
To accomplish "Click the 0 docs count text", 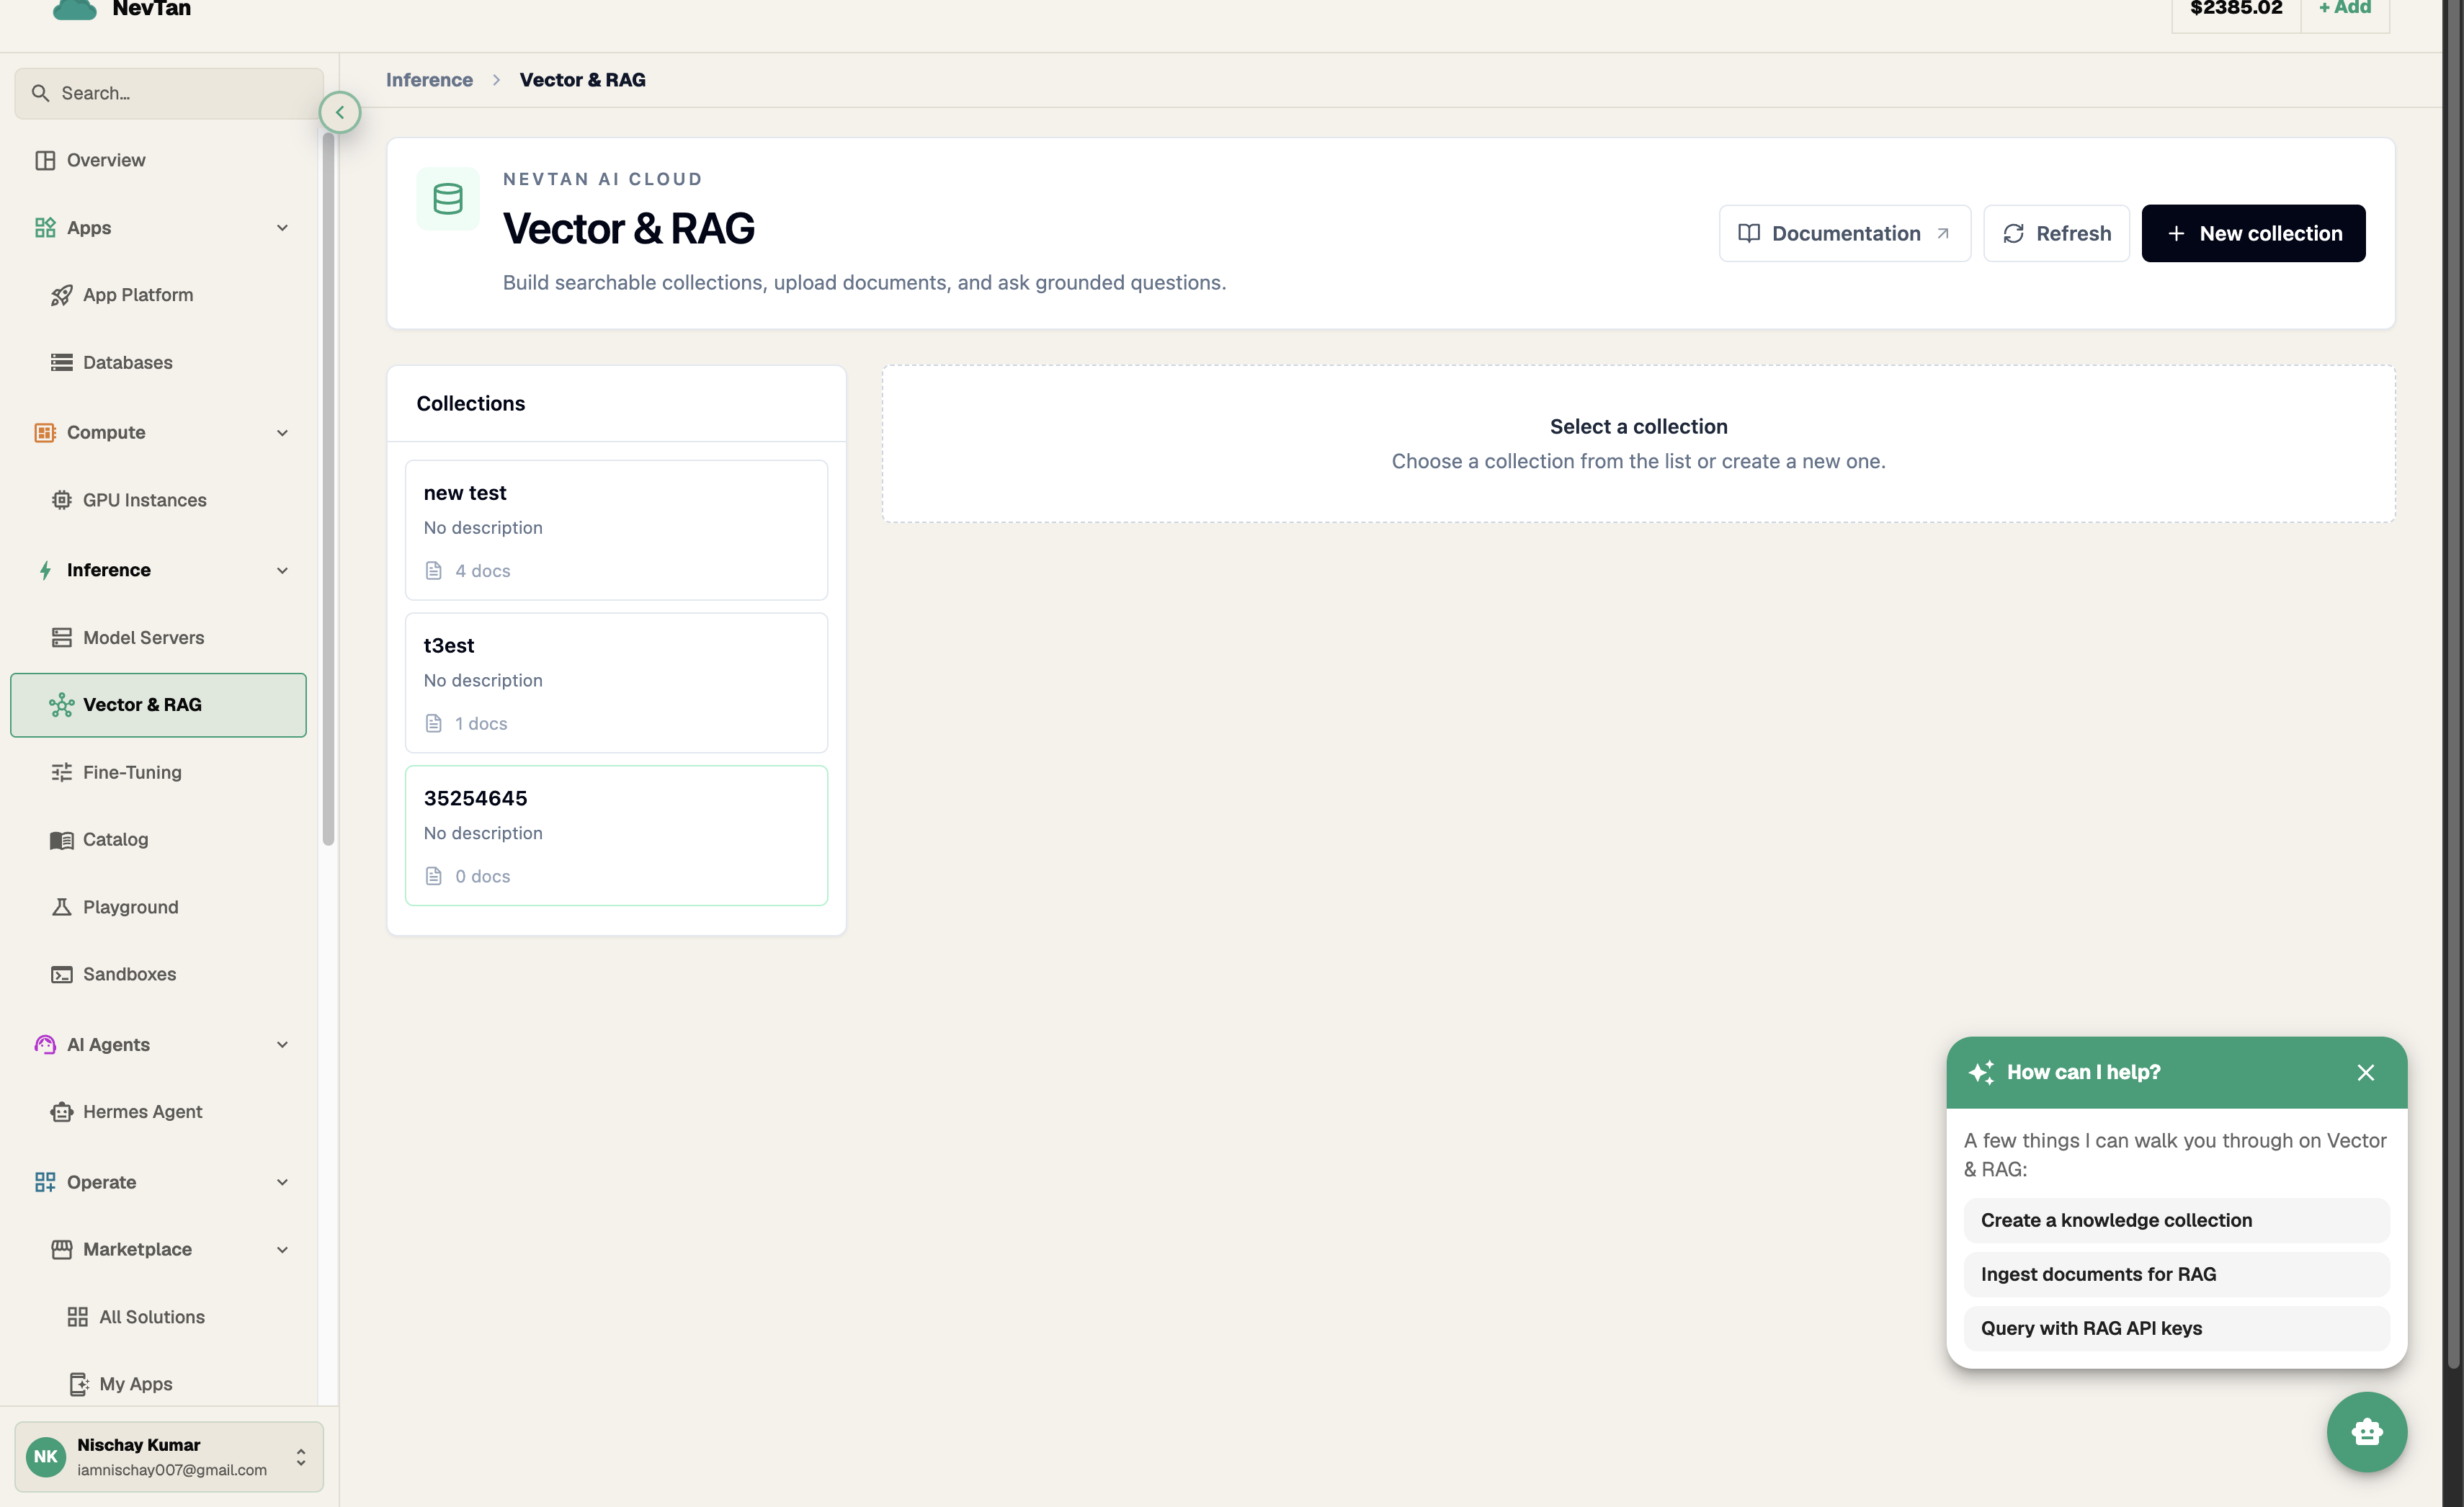I will (x=483, y=876).
